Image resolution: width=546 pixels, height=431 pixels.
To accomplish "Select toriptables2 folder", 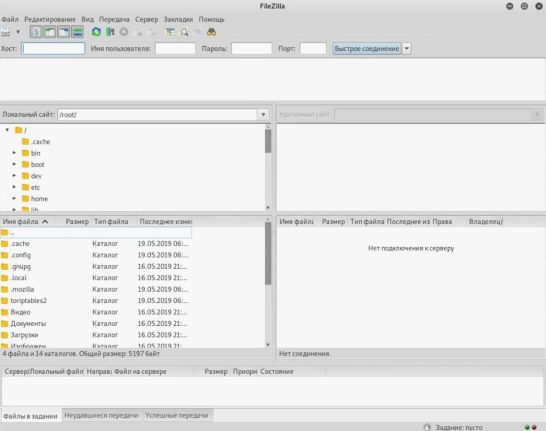I will pyautogui.click(x=96, y=301).
